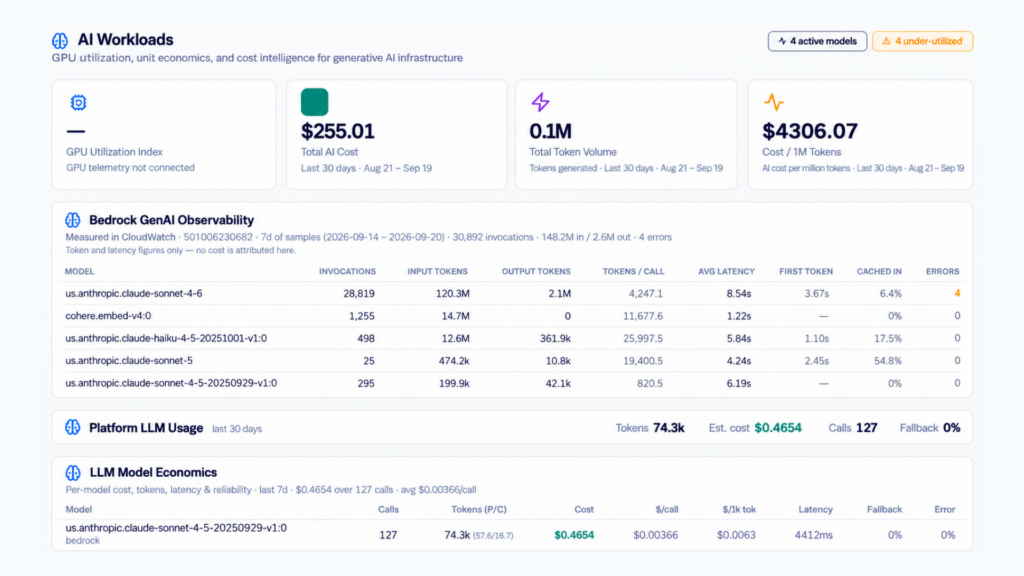The height and width of the screenshot is (576, 1024).
Task: Sort by ERRORS column header
Action: [942, 272]
